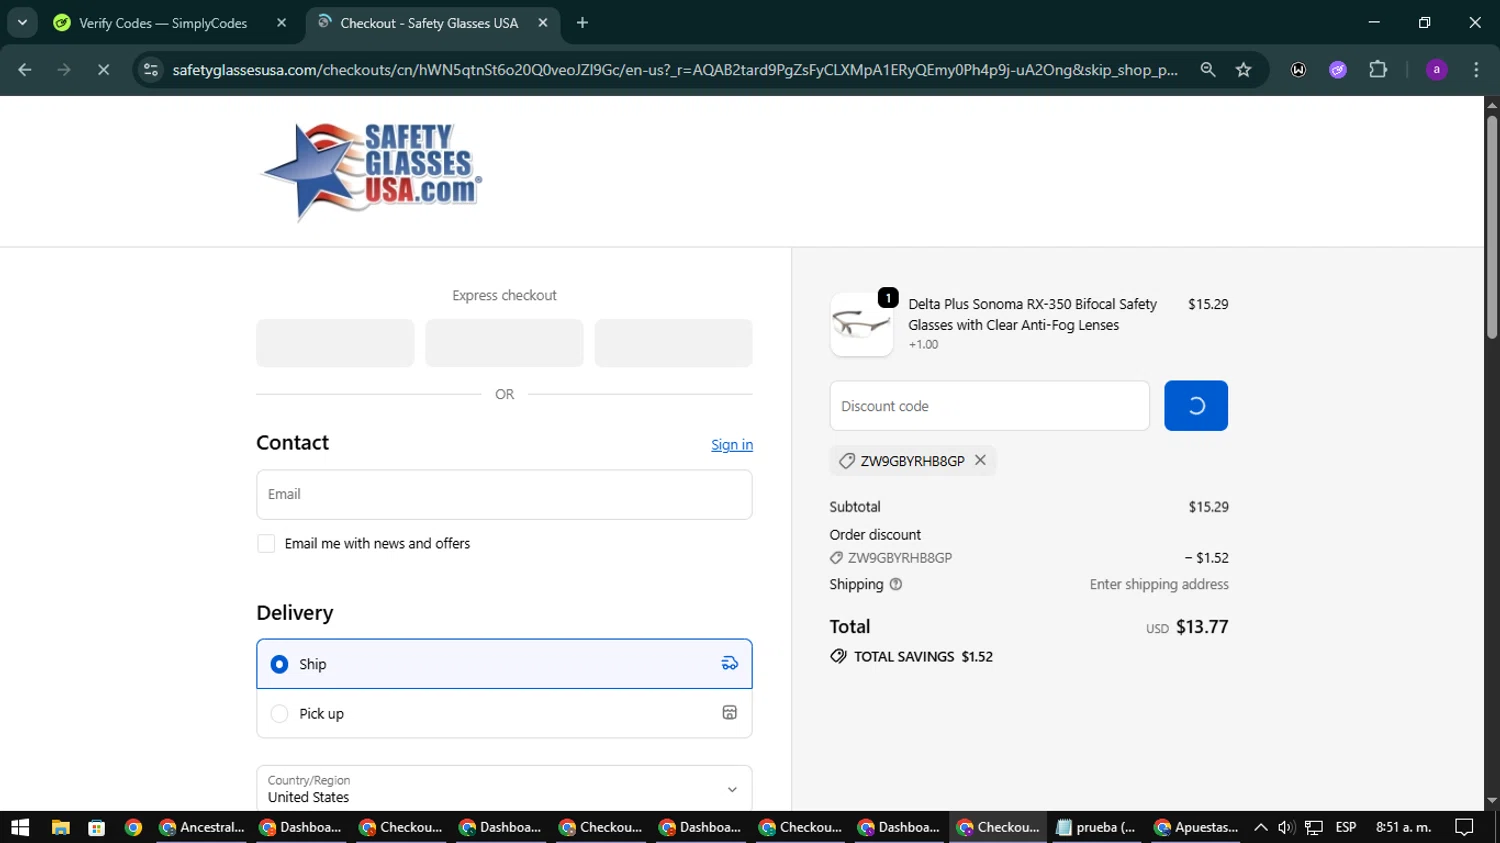Viewport: 1500px width, 843px height.
Task: Click the address bar URL
Action: [675, 70]
